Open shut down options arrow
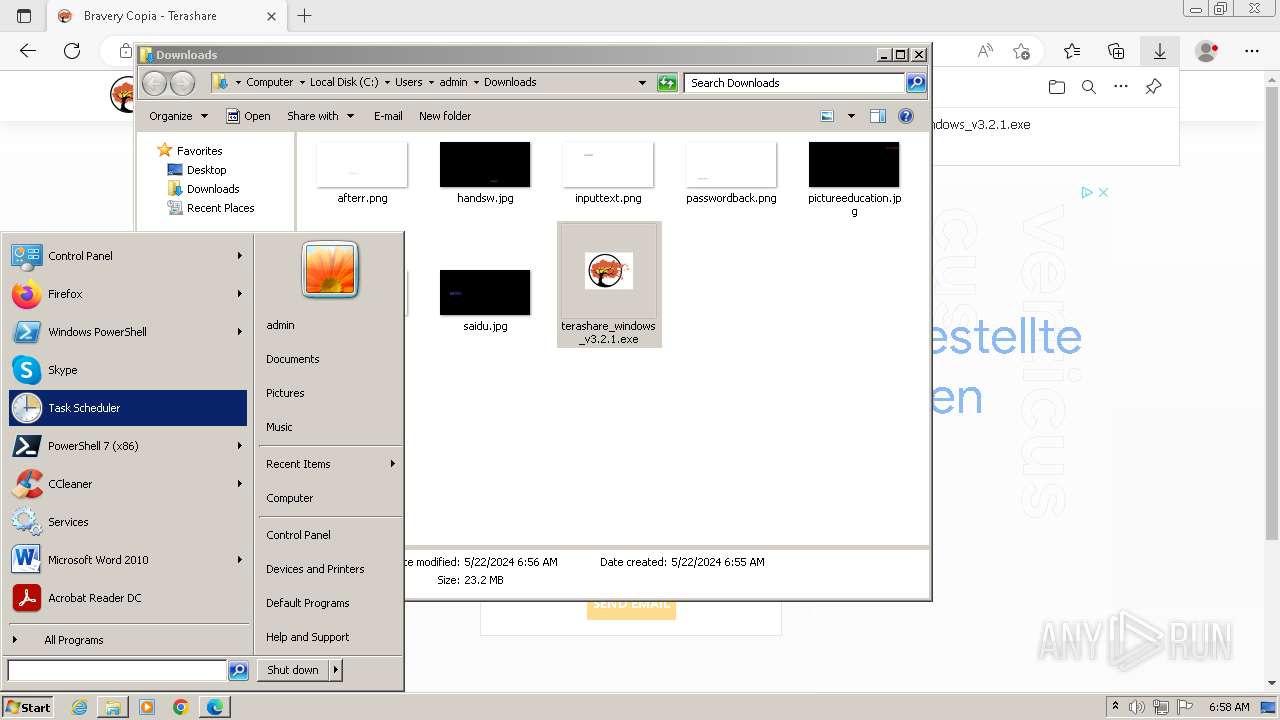Viewport: 1280px width, 720px height. pos(336,670)
